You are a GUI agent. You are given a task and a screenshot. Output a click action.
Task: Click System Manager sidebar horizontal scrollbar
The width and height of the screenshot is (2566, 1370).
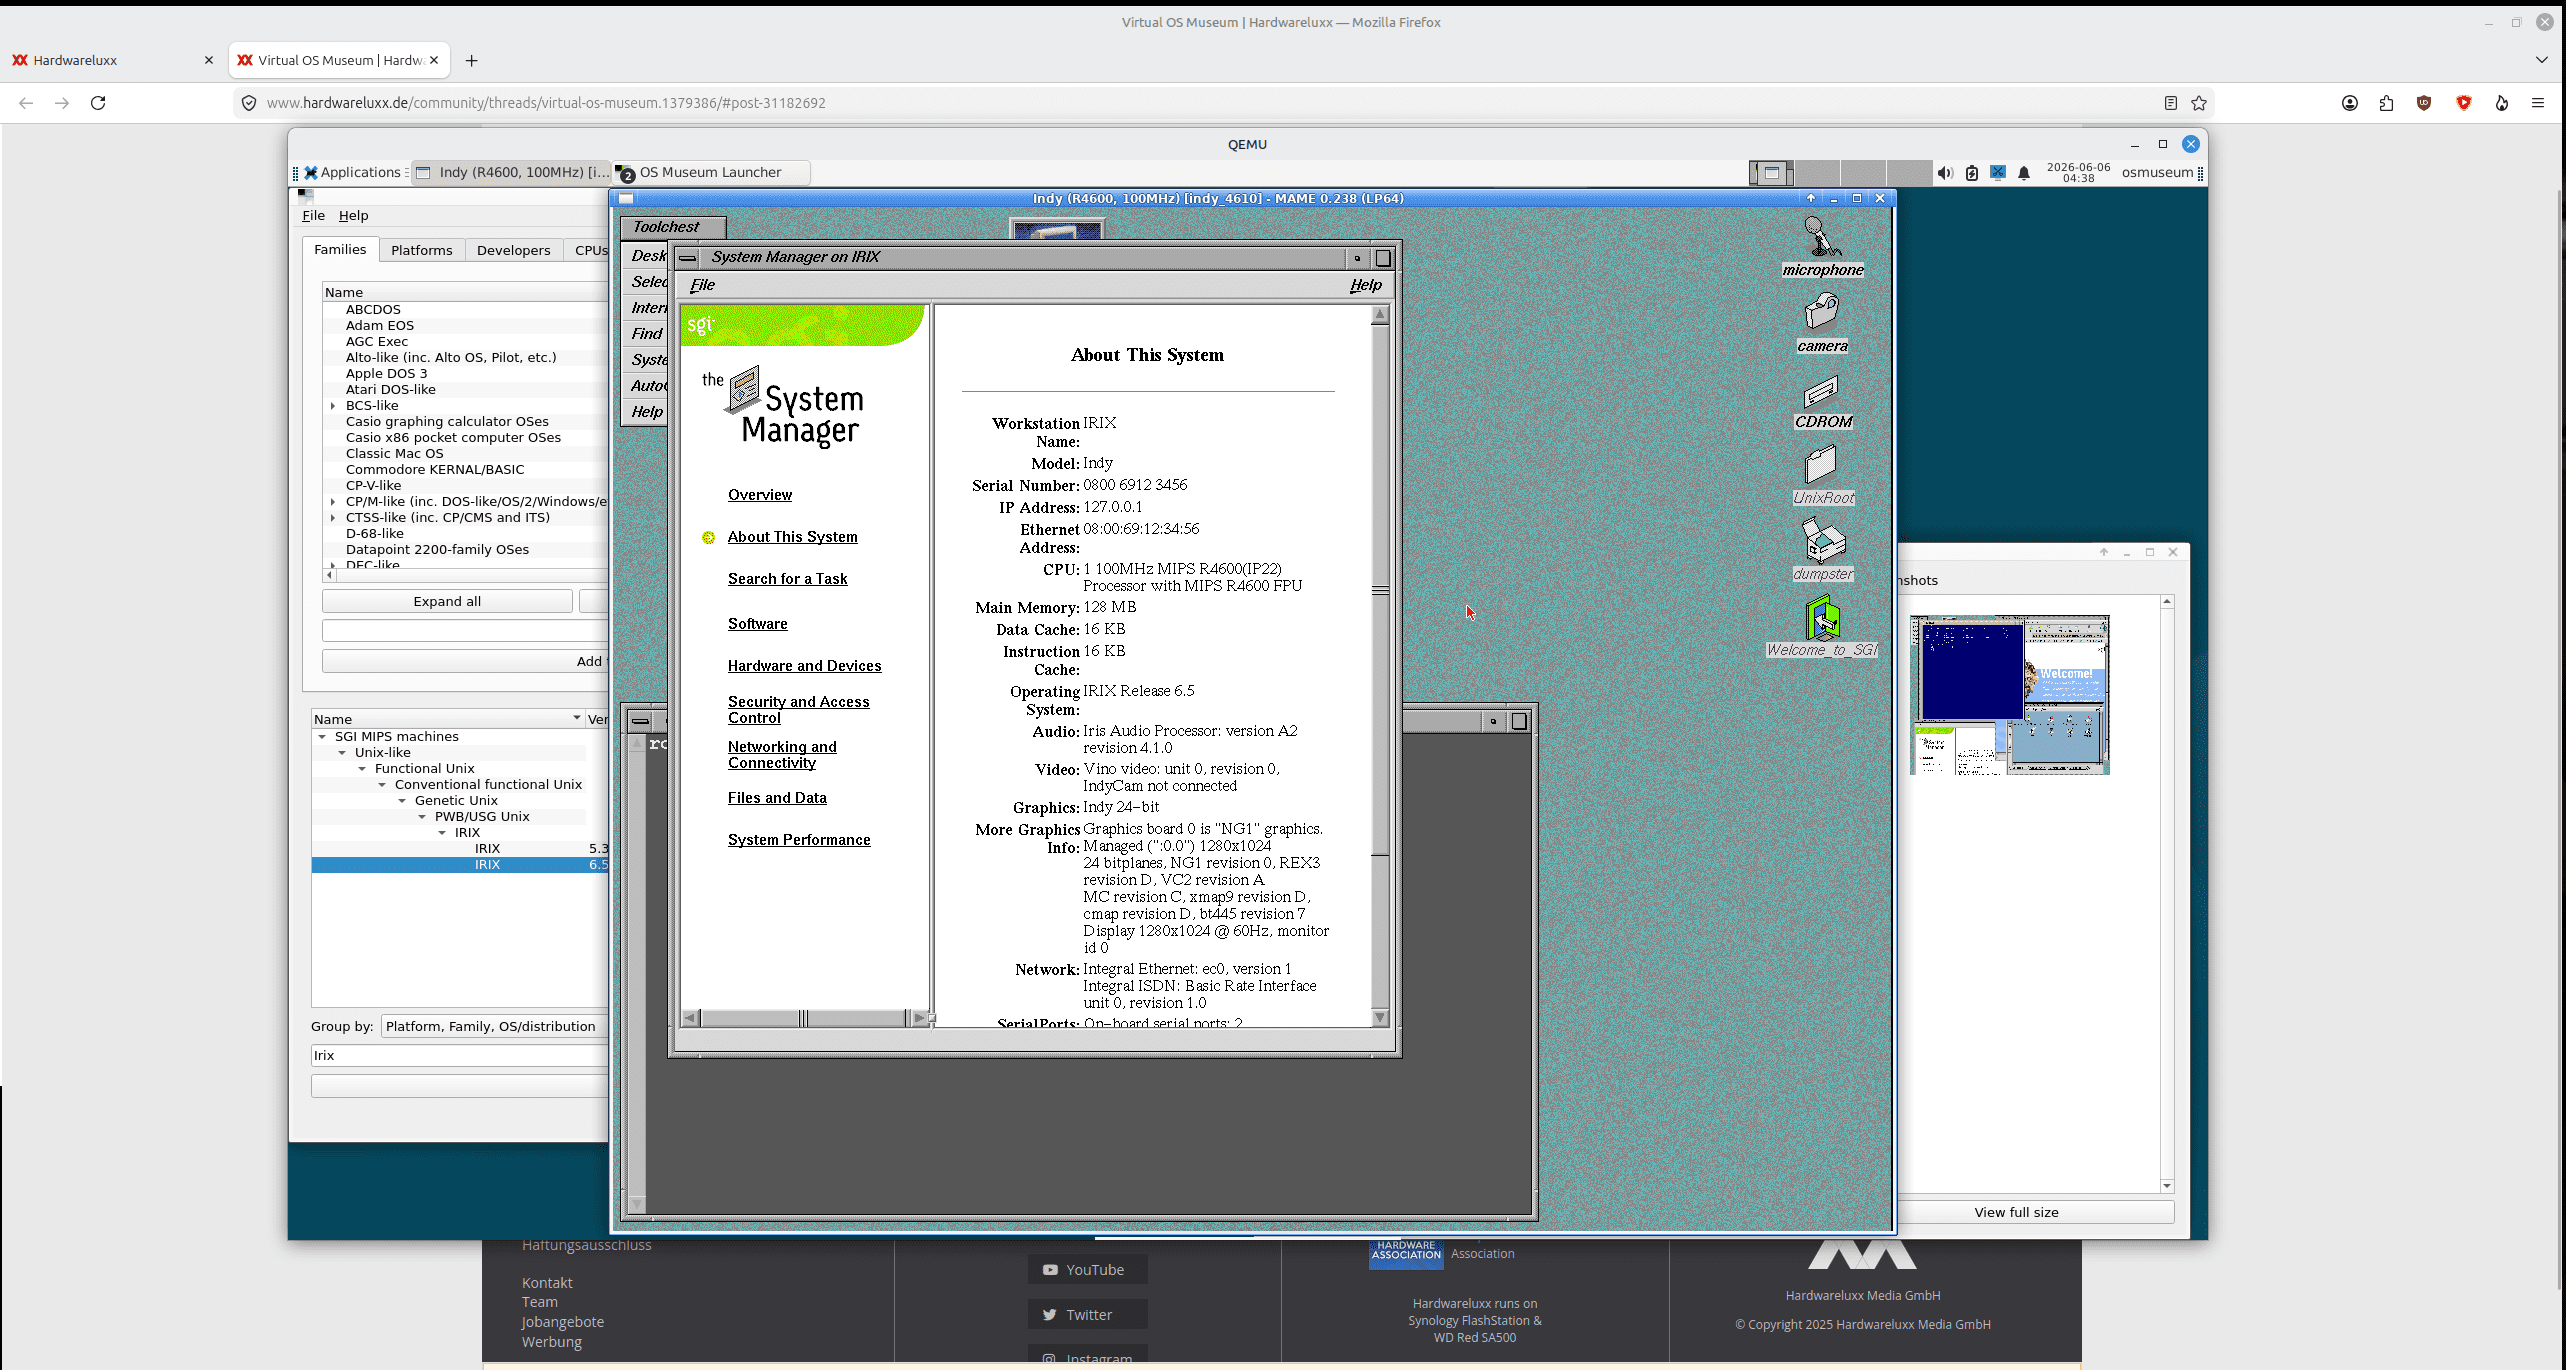click(806, 1018)
